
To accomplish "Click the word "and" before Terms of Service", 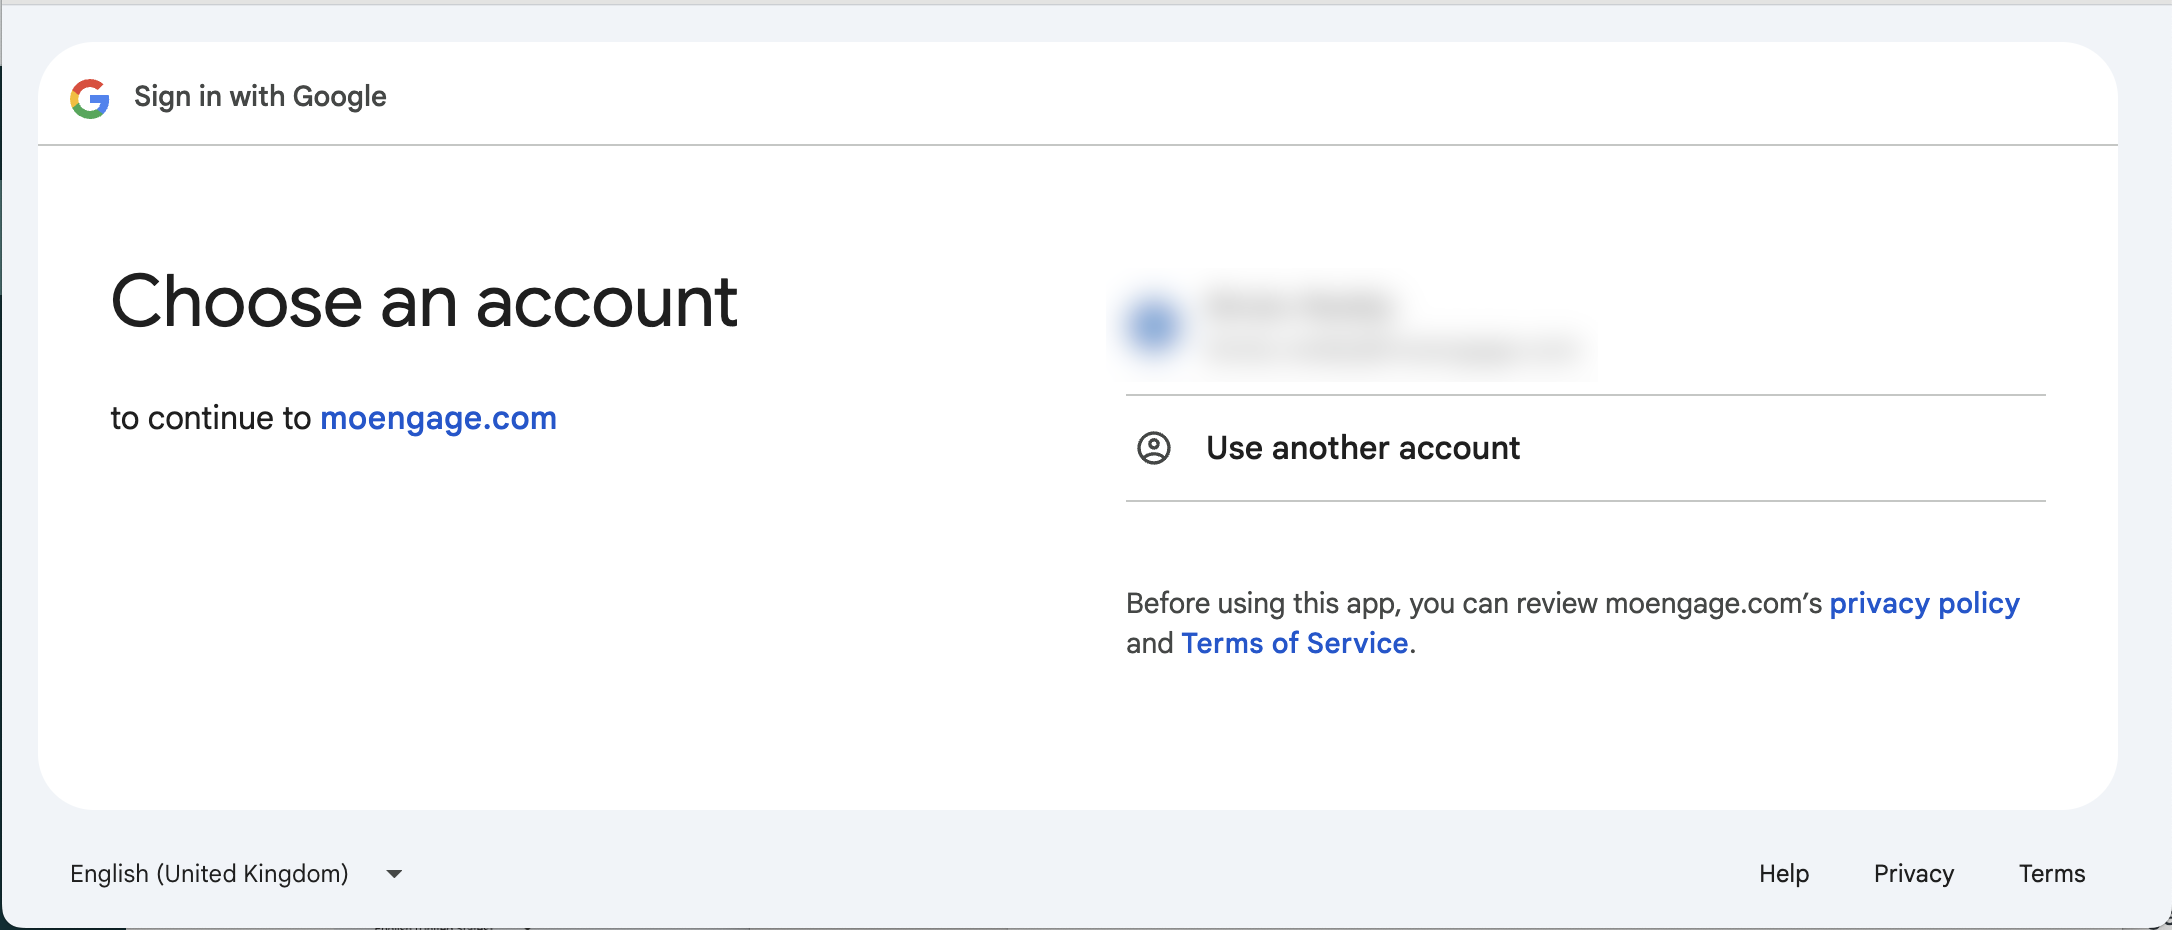I will coord(1149,643).
